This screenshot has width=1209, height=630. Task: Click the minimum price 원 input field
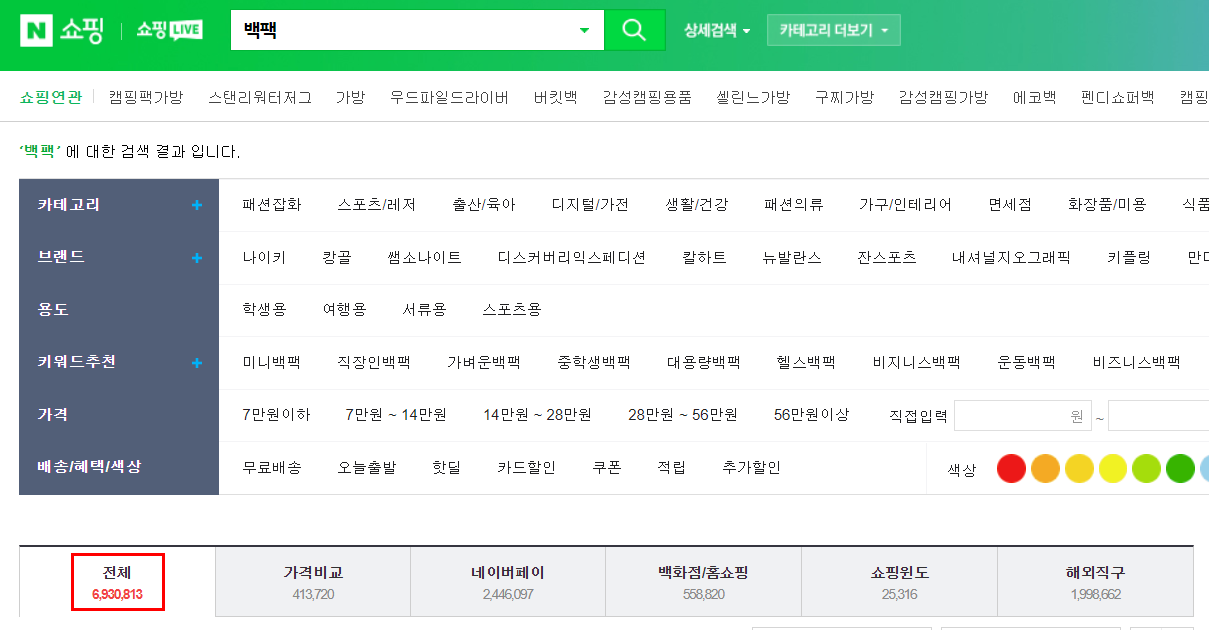tap(1023, 415)
